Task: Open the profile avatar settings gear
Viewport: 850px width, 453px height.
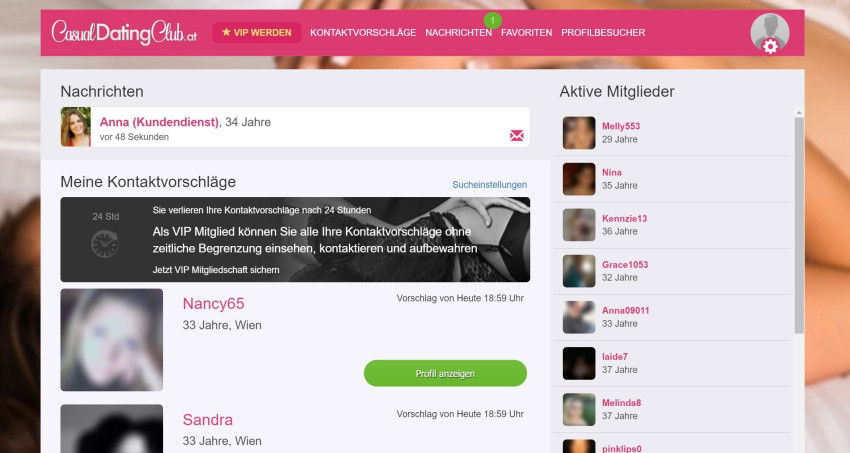Action: [769, 46]
